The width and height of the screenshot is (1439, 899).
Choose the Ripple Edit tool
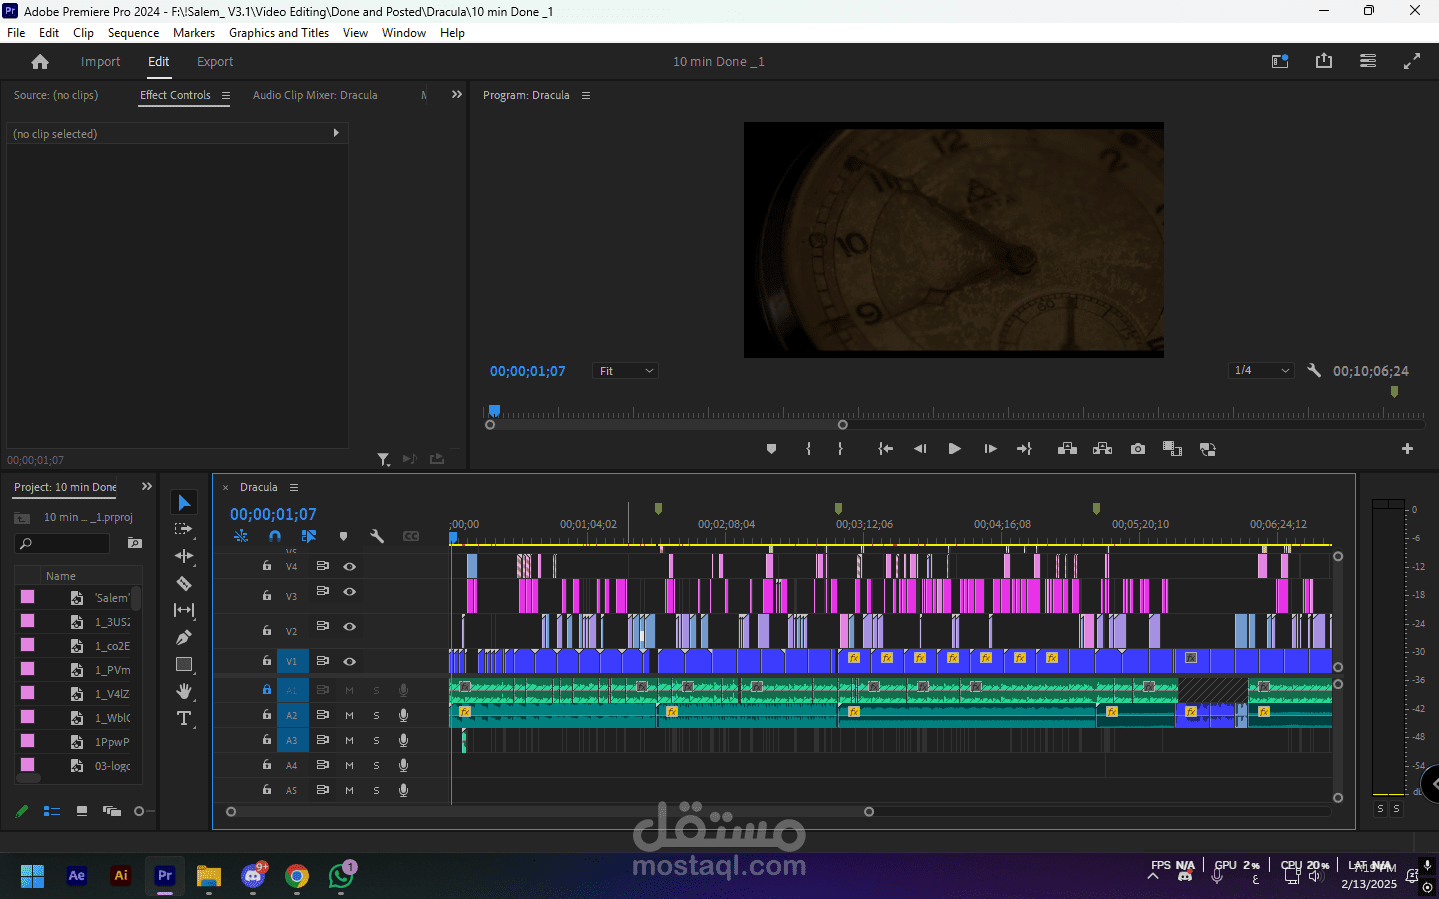[184, 556]
